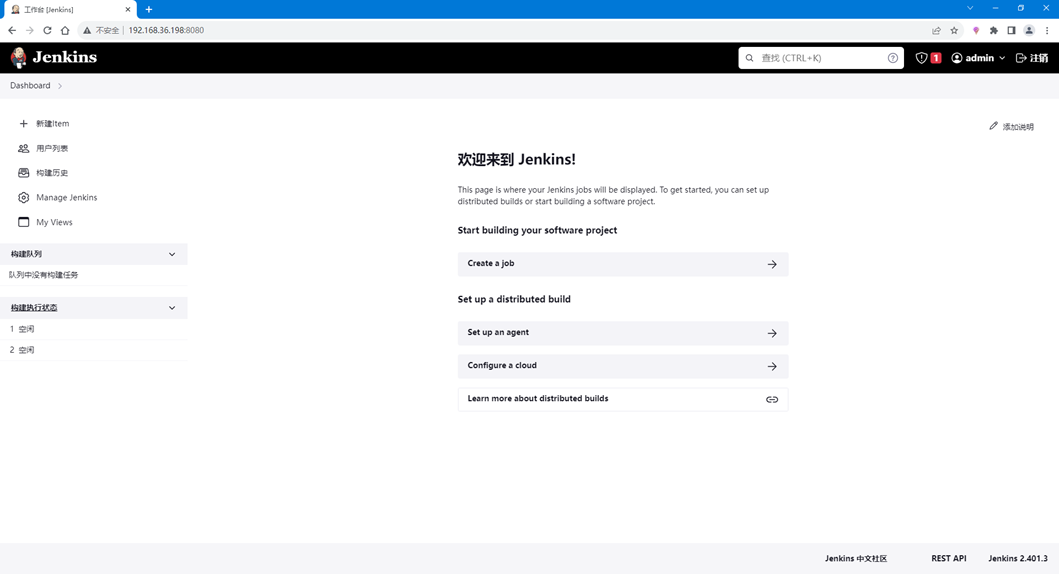Click the Jenkins butler logo icon
Viewport: 1059px width, 574px height.
tap(18, 57)
